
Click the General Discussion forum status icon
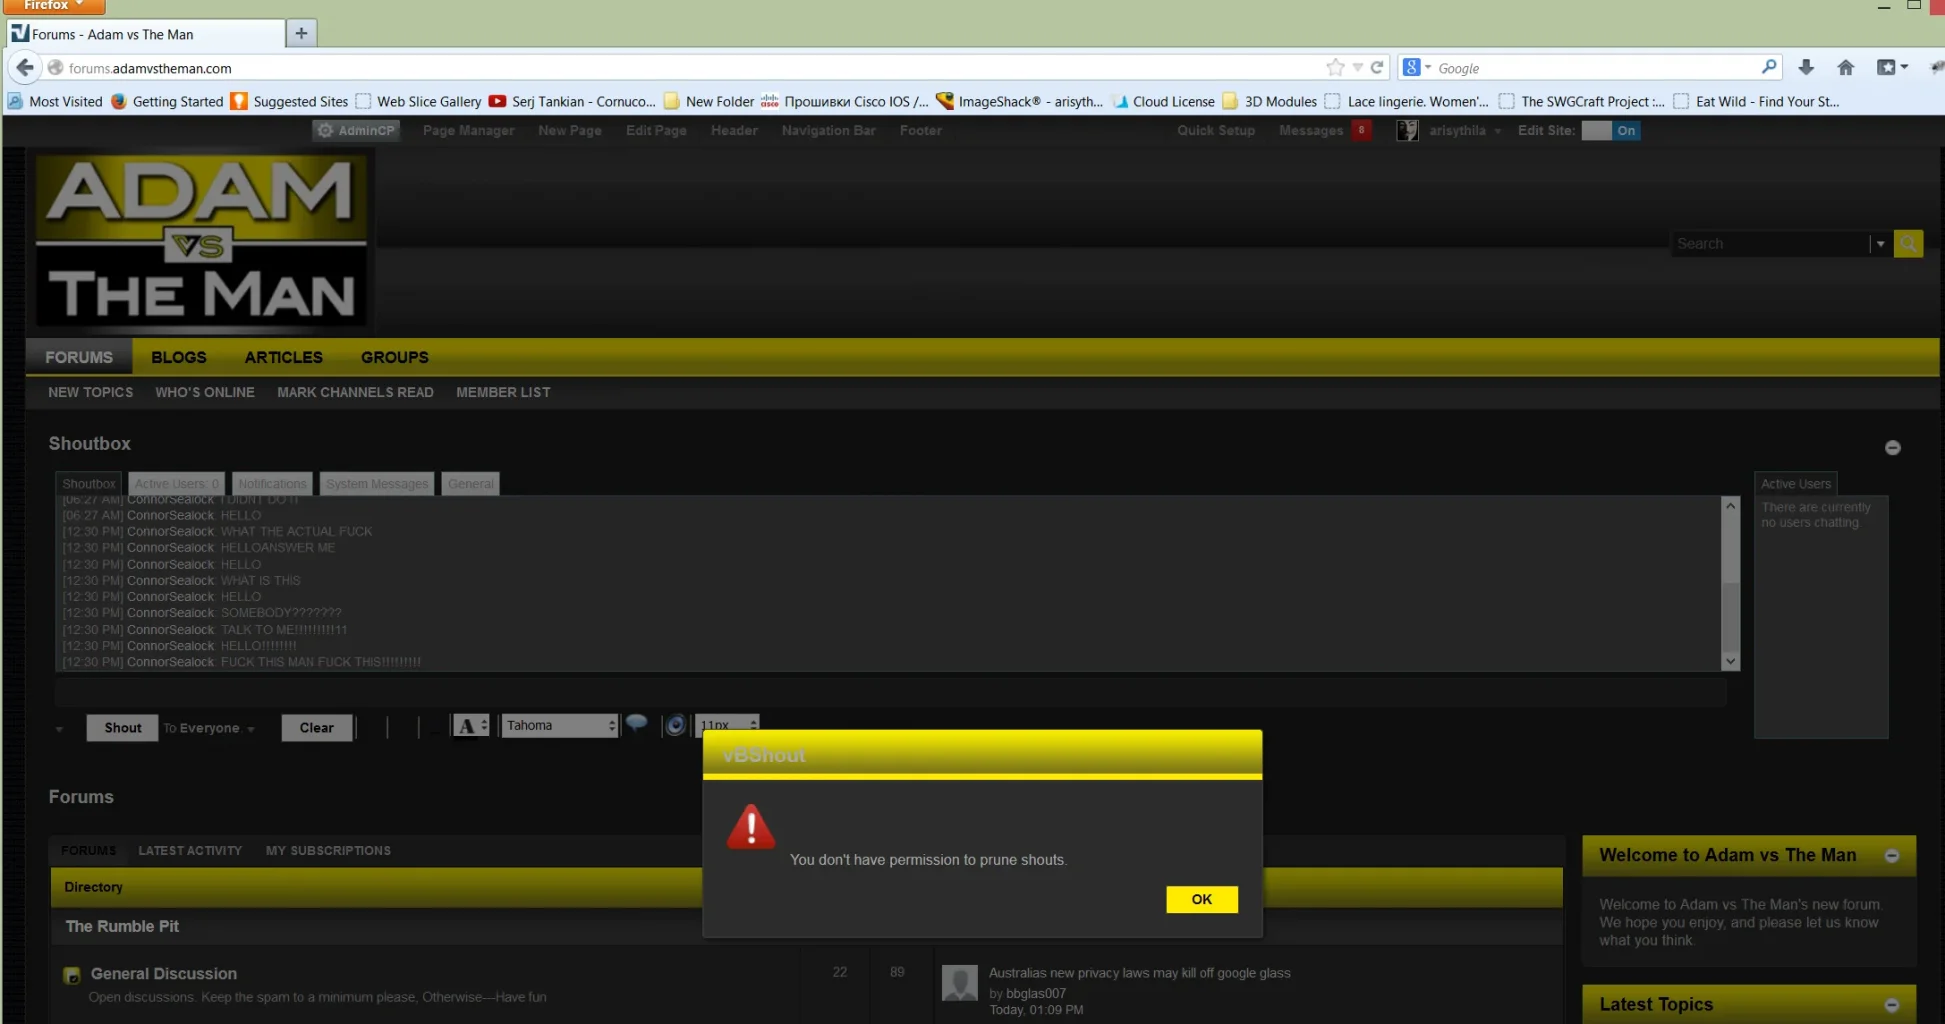[x=72, y=975]
